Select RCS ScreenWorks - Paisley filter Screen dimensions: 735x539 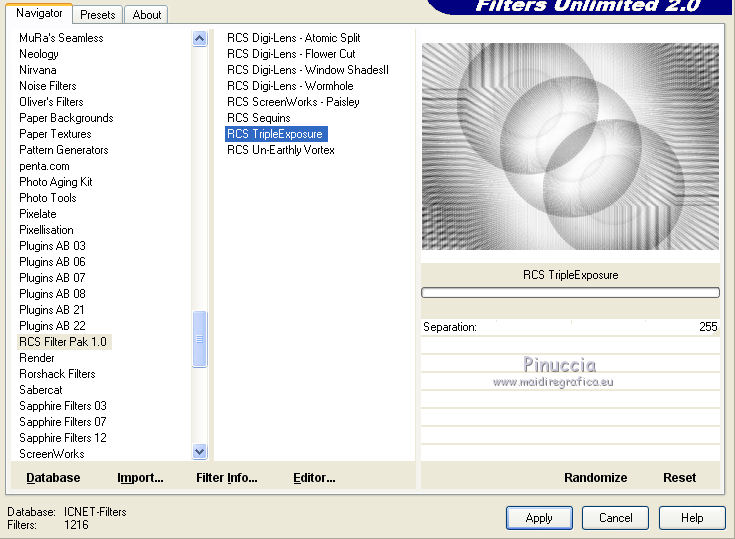293,102
